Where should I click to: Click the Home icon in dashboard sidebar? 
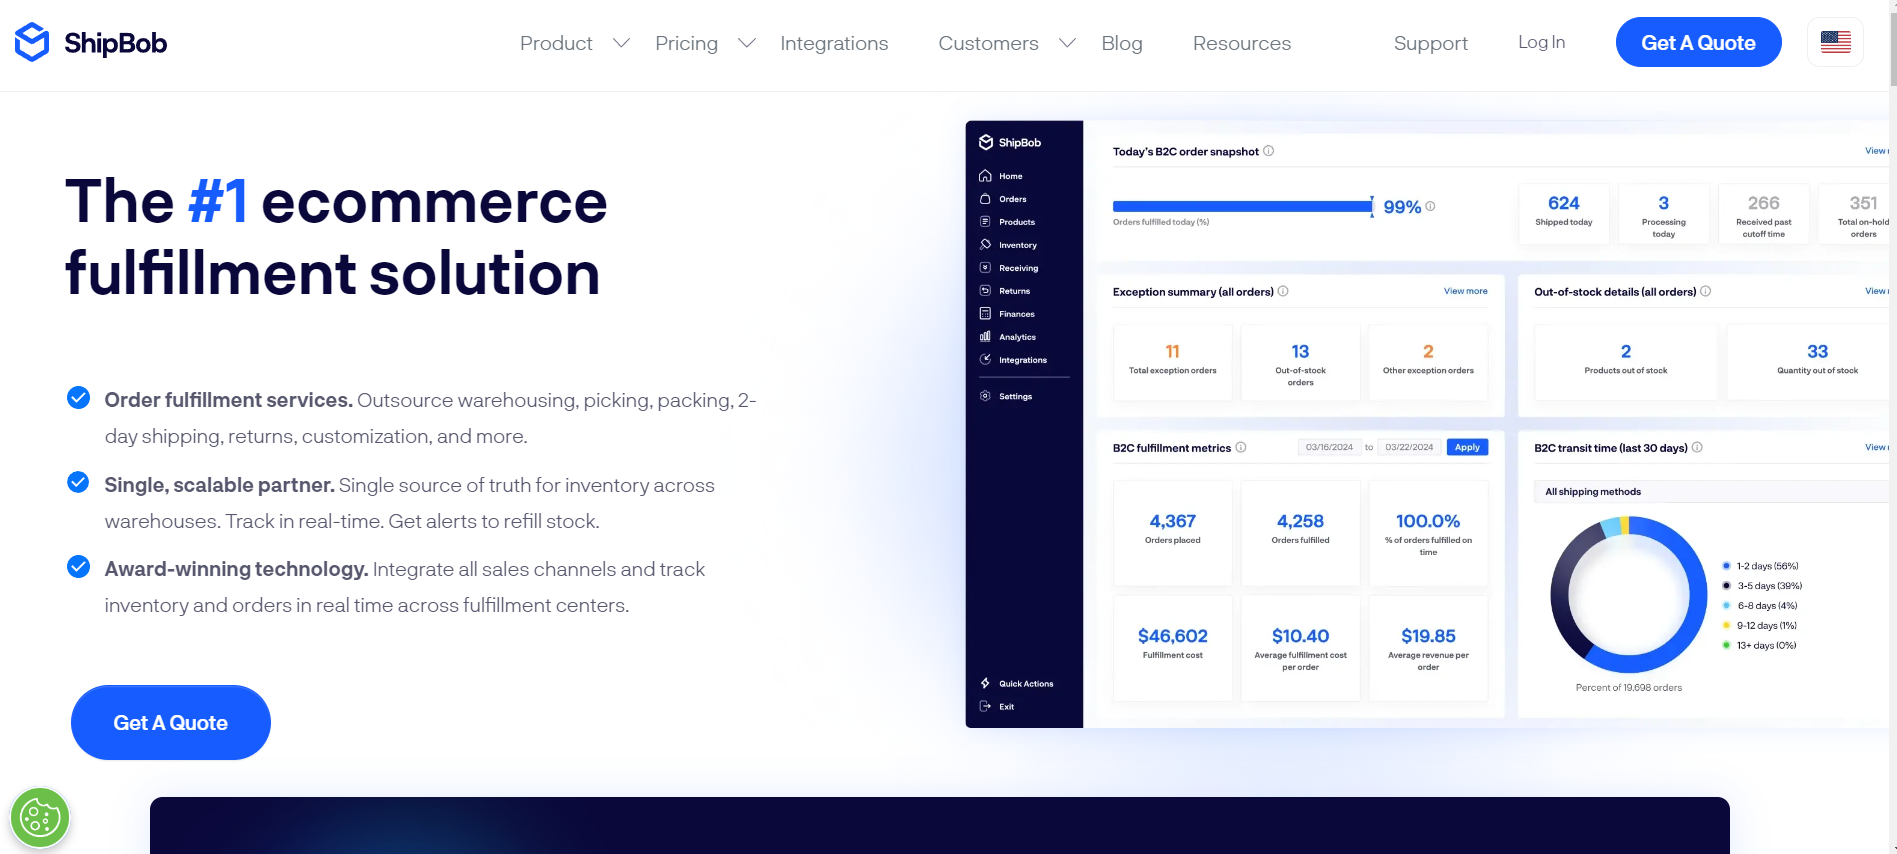tap(985, 176)
